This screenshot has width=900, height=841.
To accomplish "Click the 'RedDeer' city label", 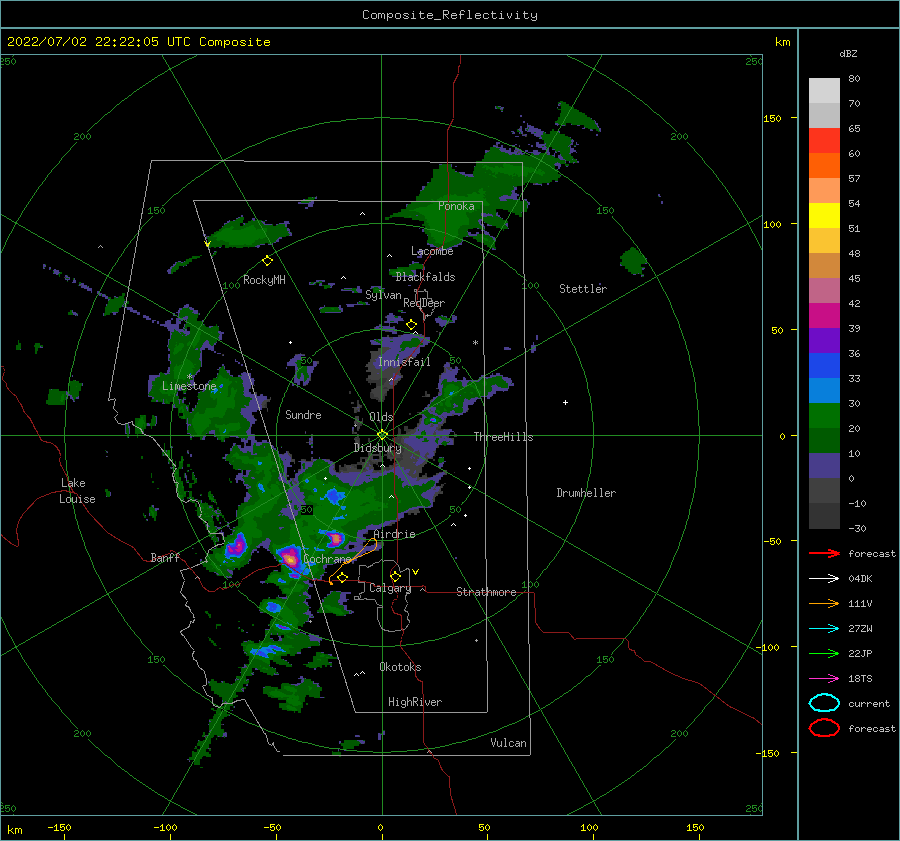I will 424,303.
